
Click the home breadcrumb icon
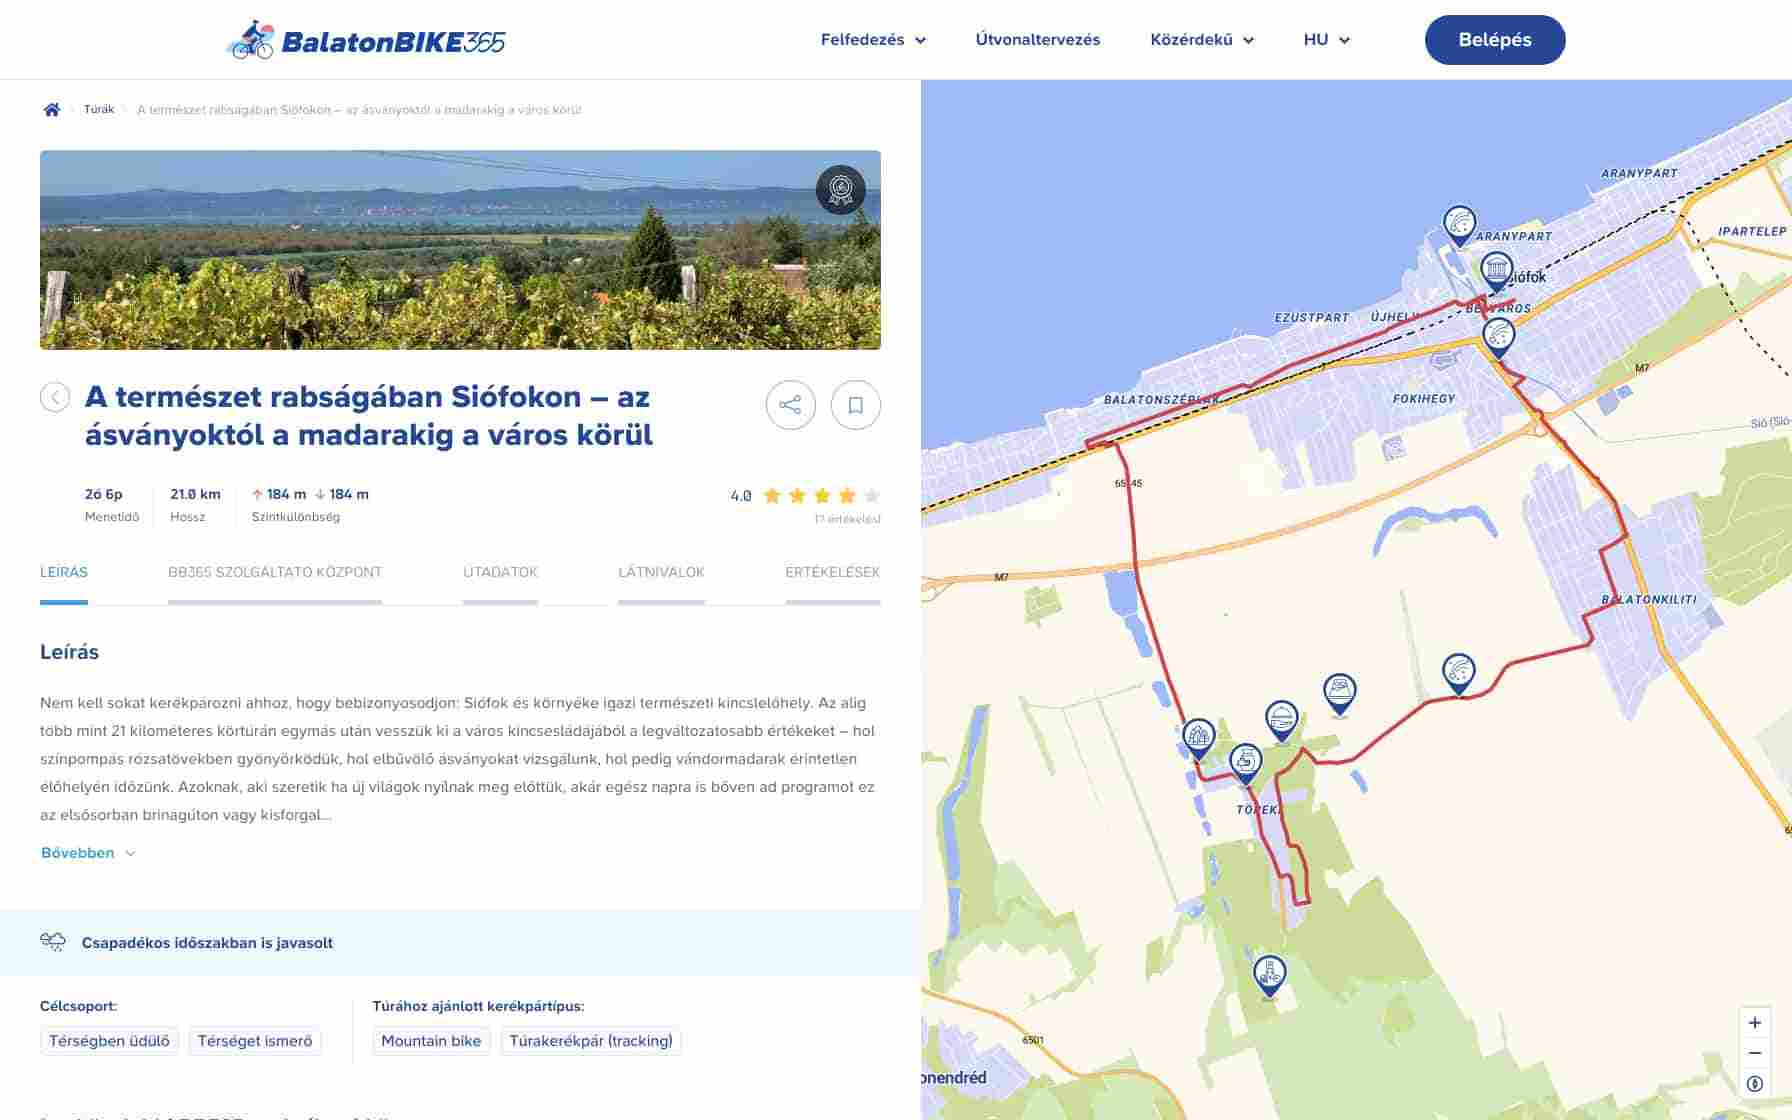click(x=52, y=110)
